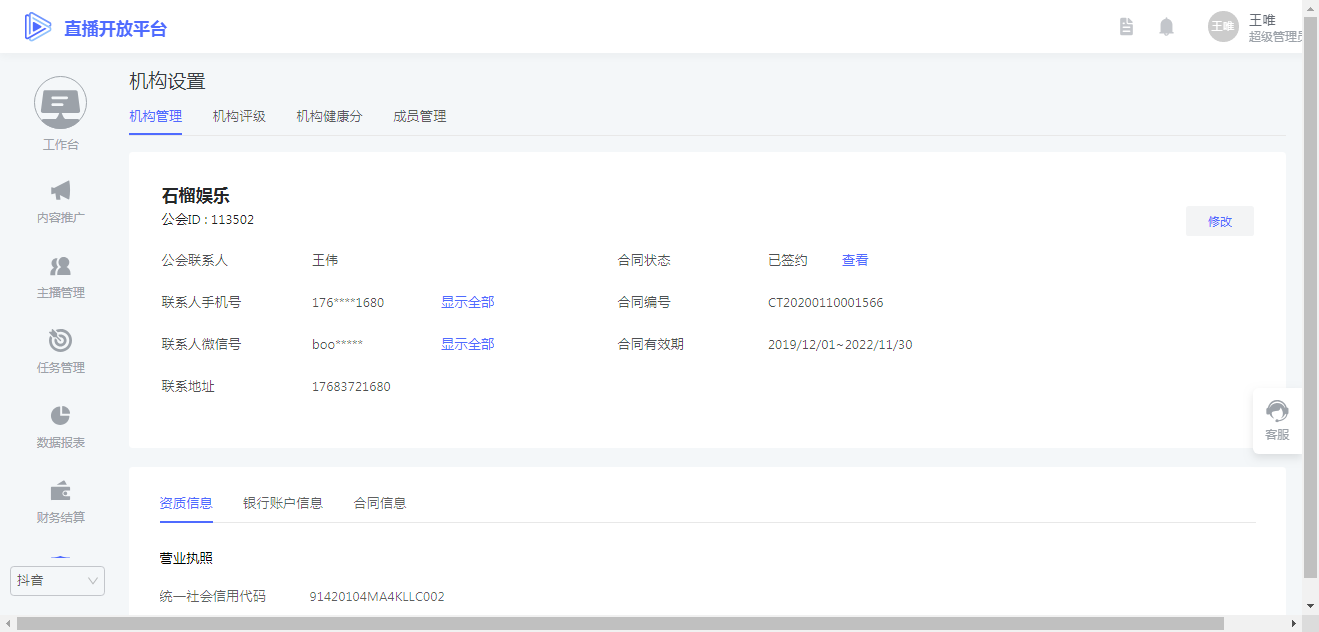The height and width of the screenshot is (632, 1319).
Task: Select the 内容推广 promotion section
Action: (60, 203)
